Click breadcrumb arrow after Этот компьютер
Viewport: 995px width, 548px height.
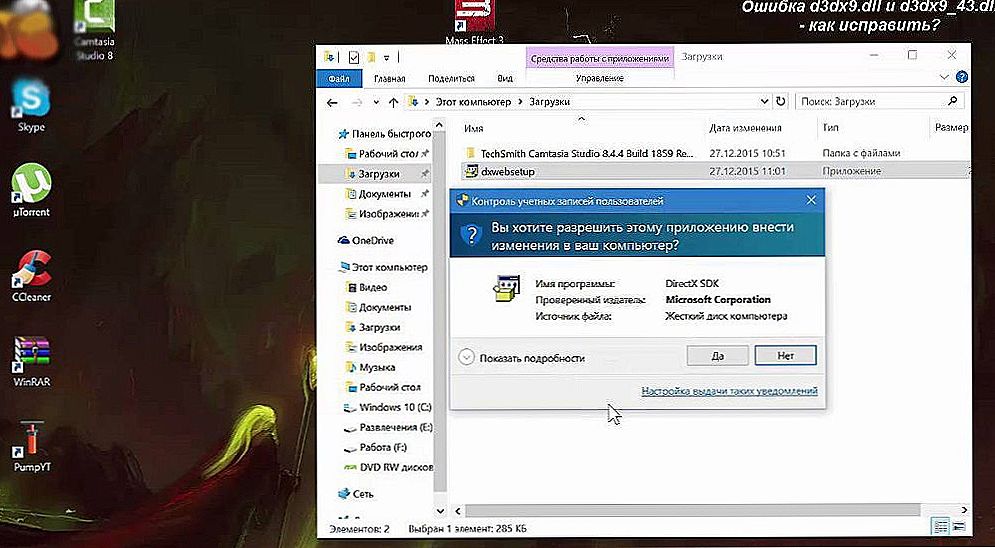click(520, 102)
